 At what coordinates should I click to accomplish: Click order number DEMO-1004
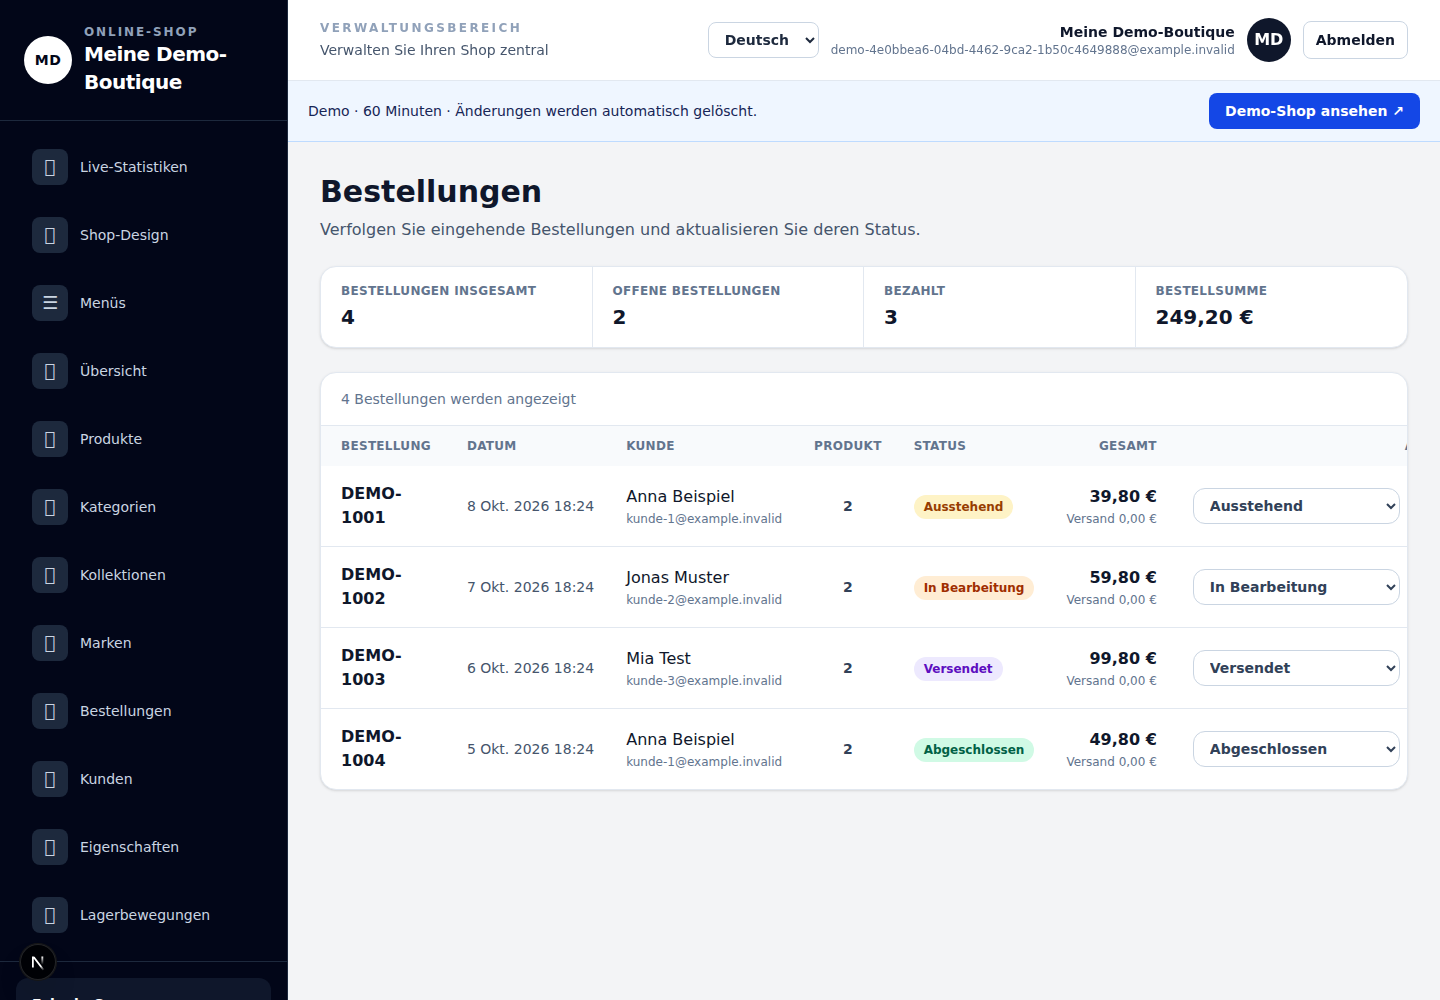[371, 748]
